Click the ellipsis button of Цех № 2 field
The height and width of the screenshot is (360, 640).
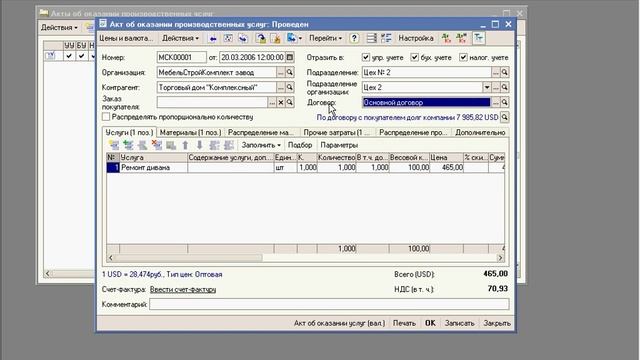(496, 73)
